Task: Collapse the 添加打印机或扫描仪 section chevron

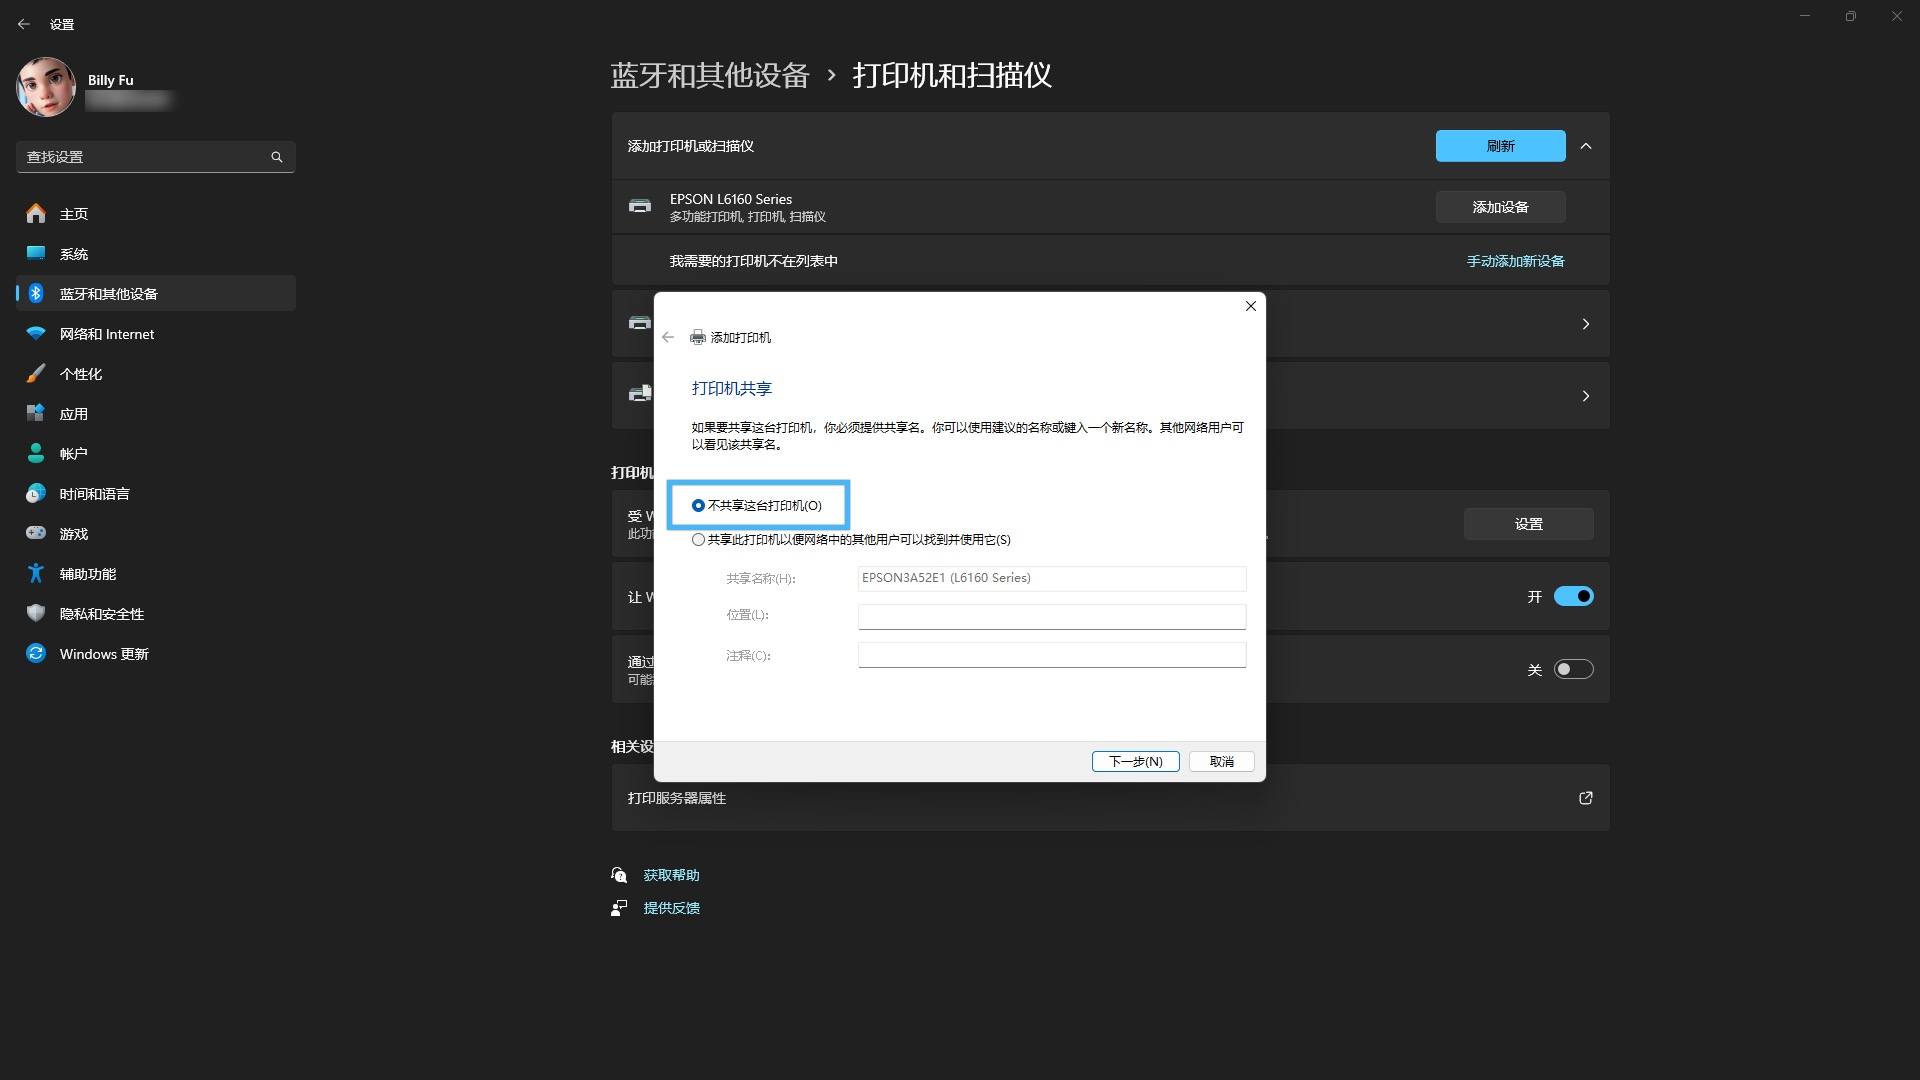Action: (x=1586, y=146)
